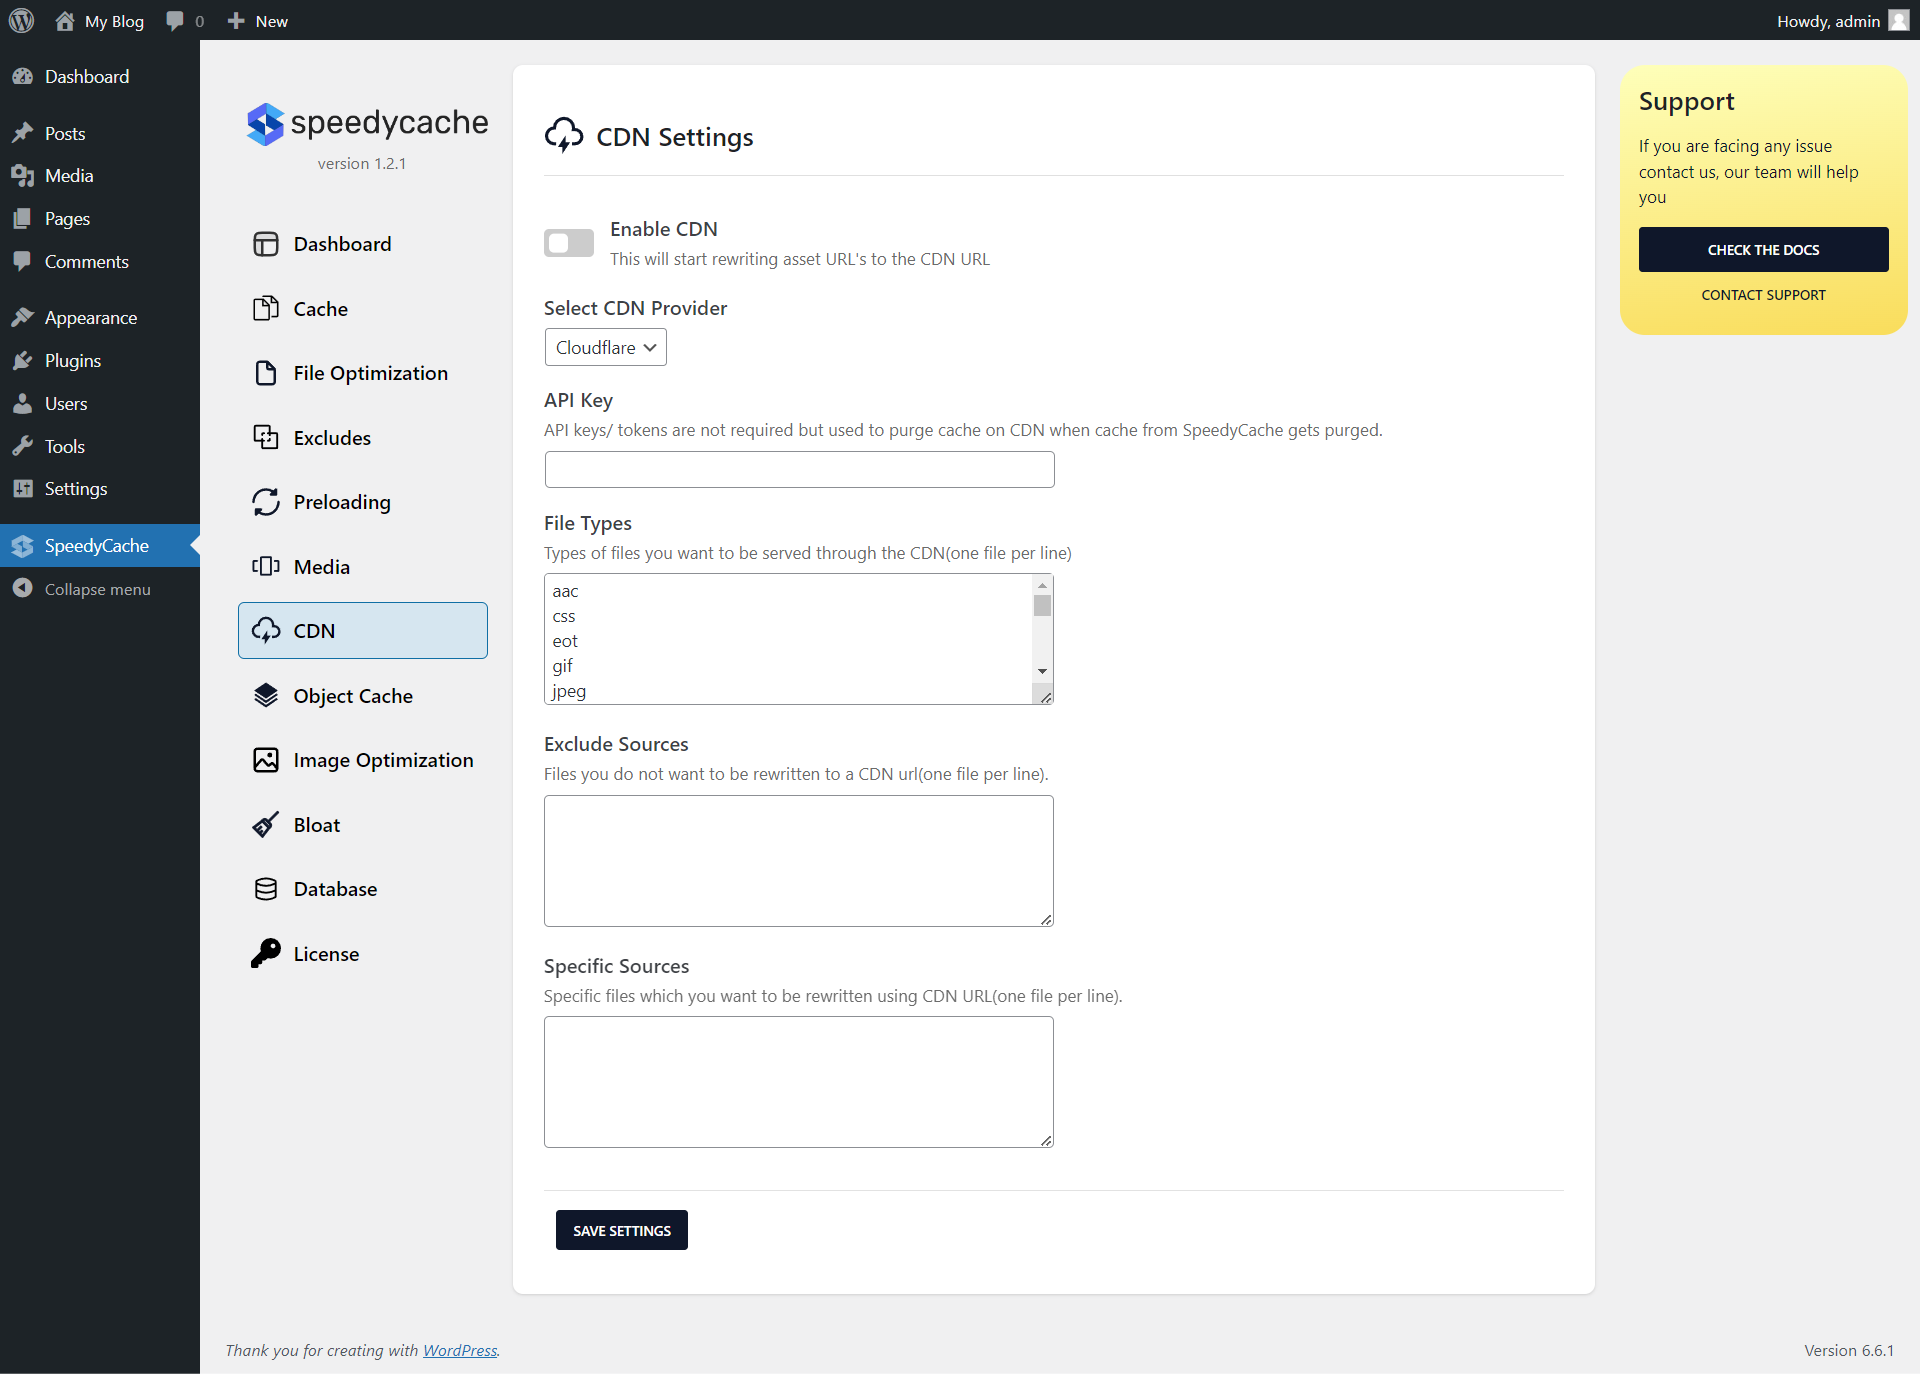Viewport: 1920px width, 1375px height.
Task: Switch to Object Cache tab
Action: (362, 696)
